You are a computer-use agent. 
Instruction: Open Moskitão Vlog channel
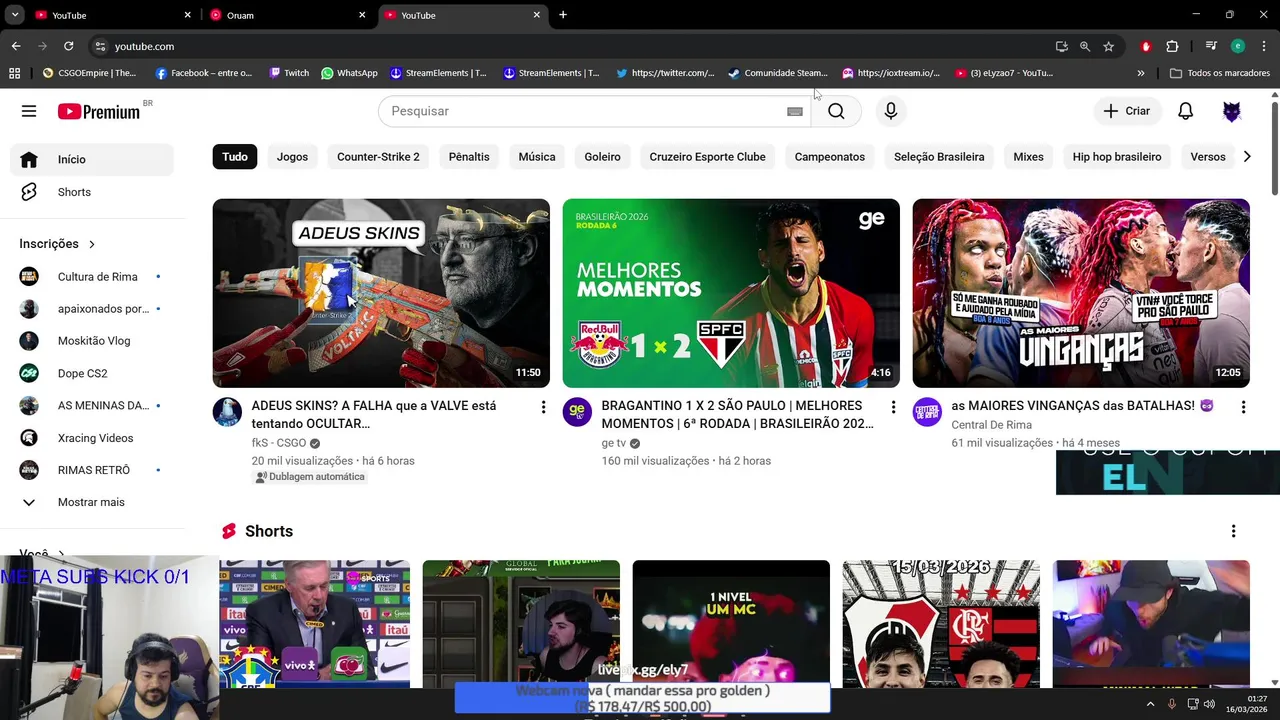(x=92, y=341)
